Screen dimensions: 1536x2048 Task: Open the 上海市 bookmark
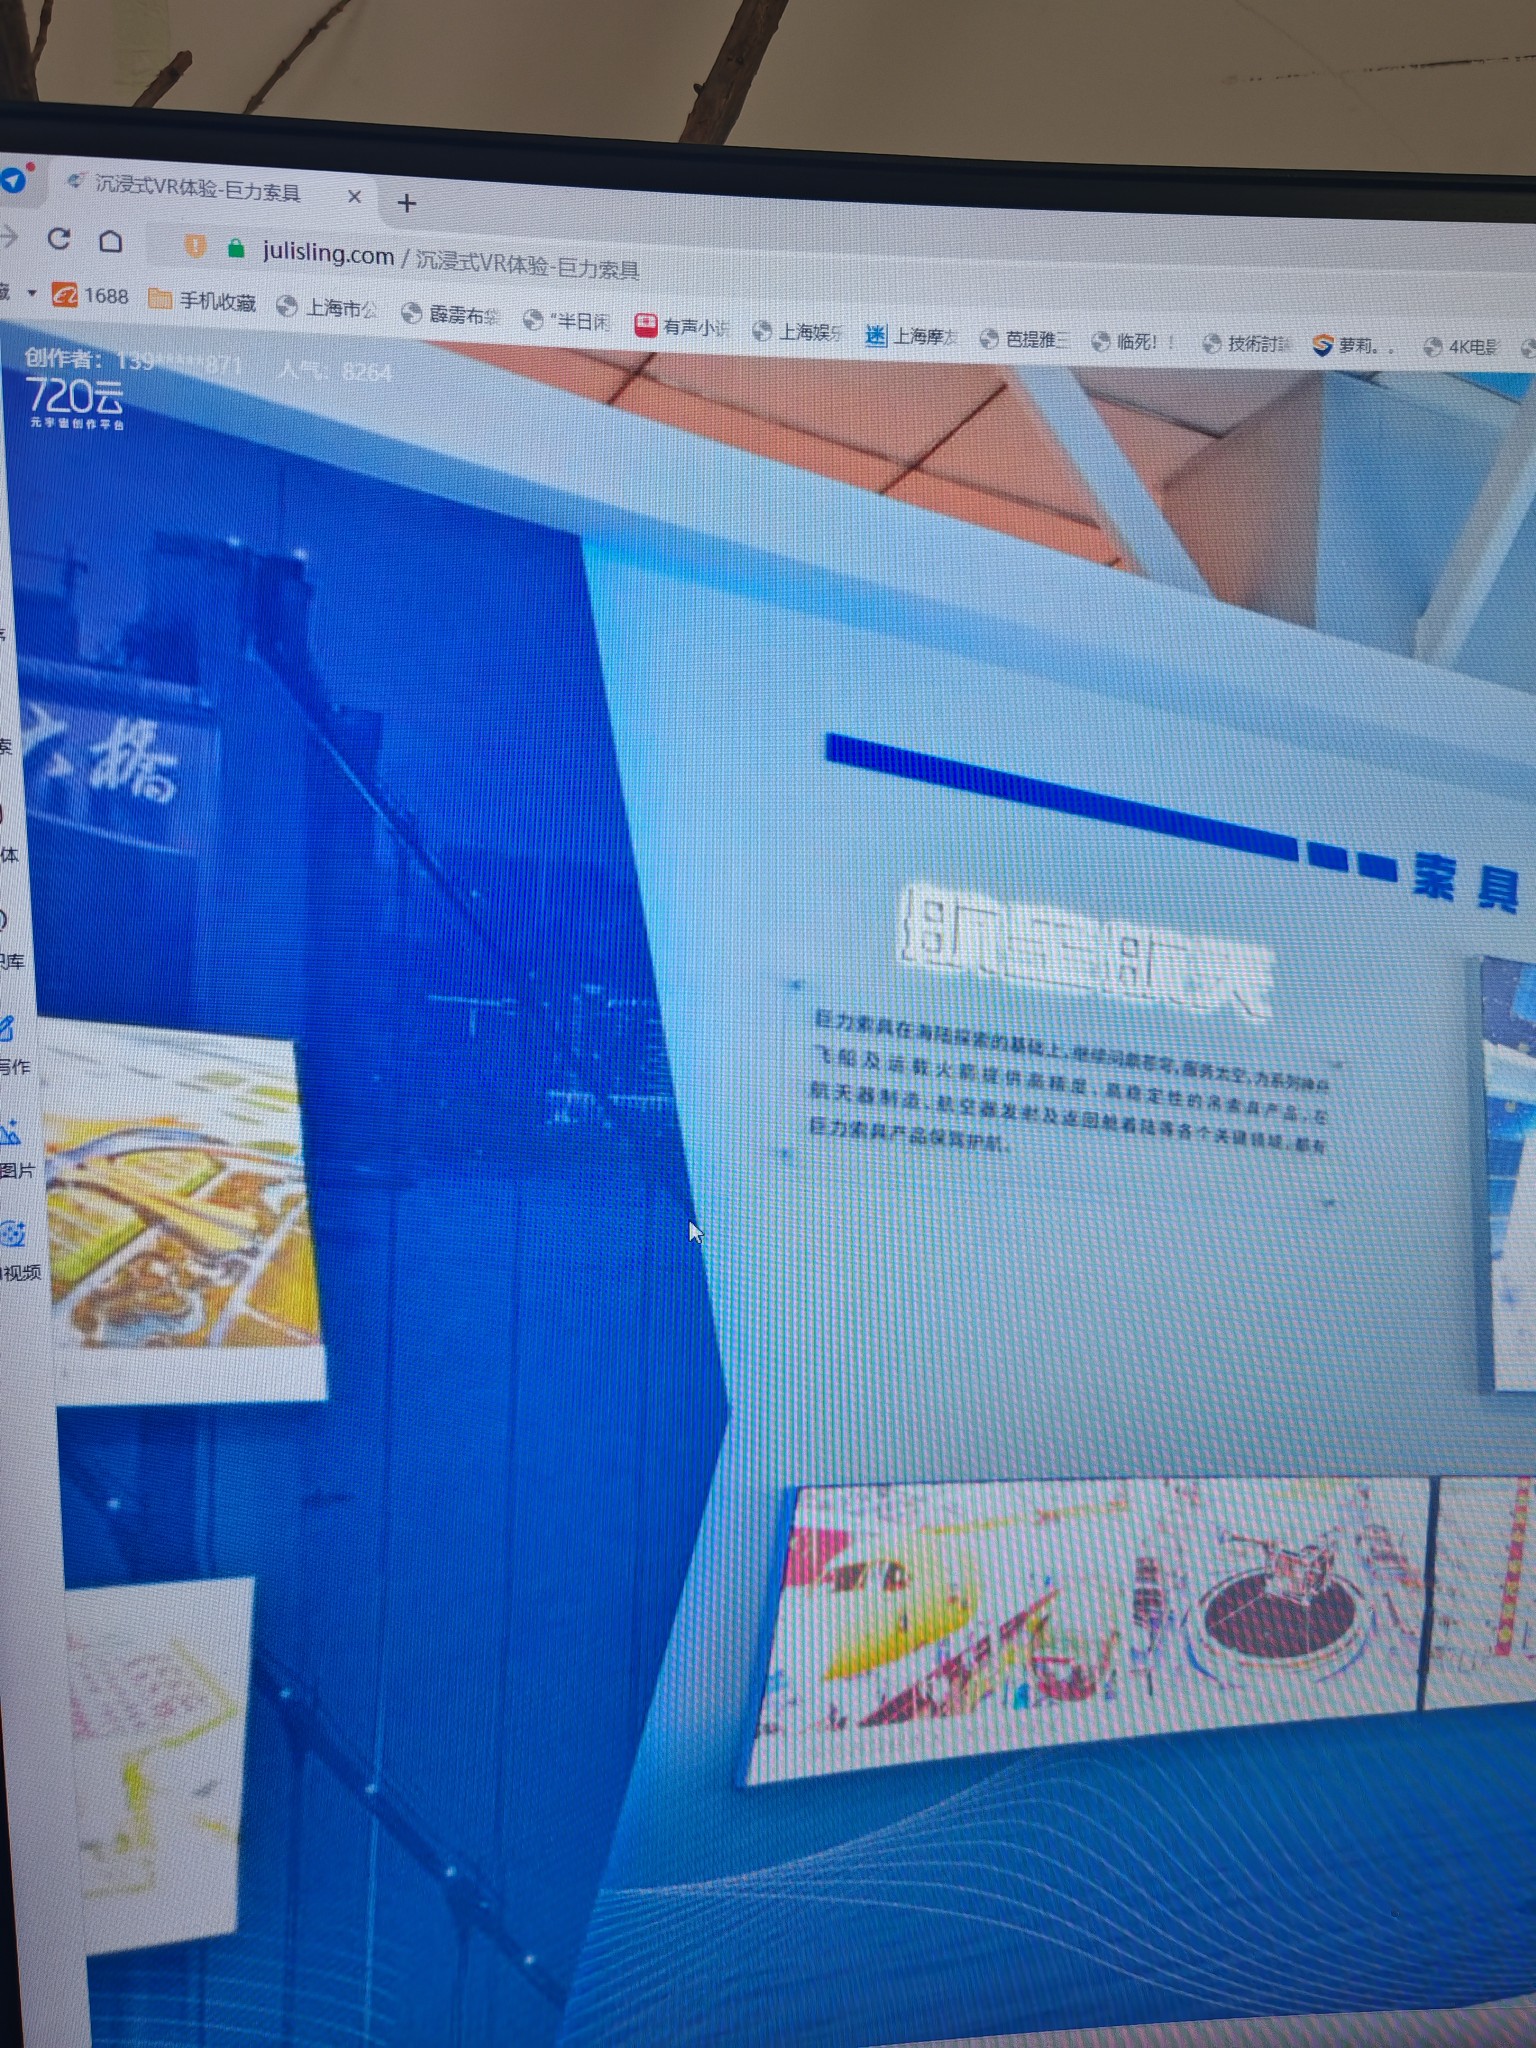pyautogui.click(x=328, y=307)
